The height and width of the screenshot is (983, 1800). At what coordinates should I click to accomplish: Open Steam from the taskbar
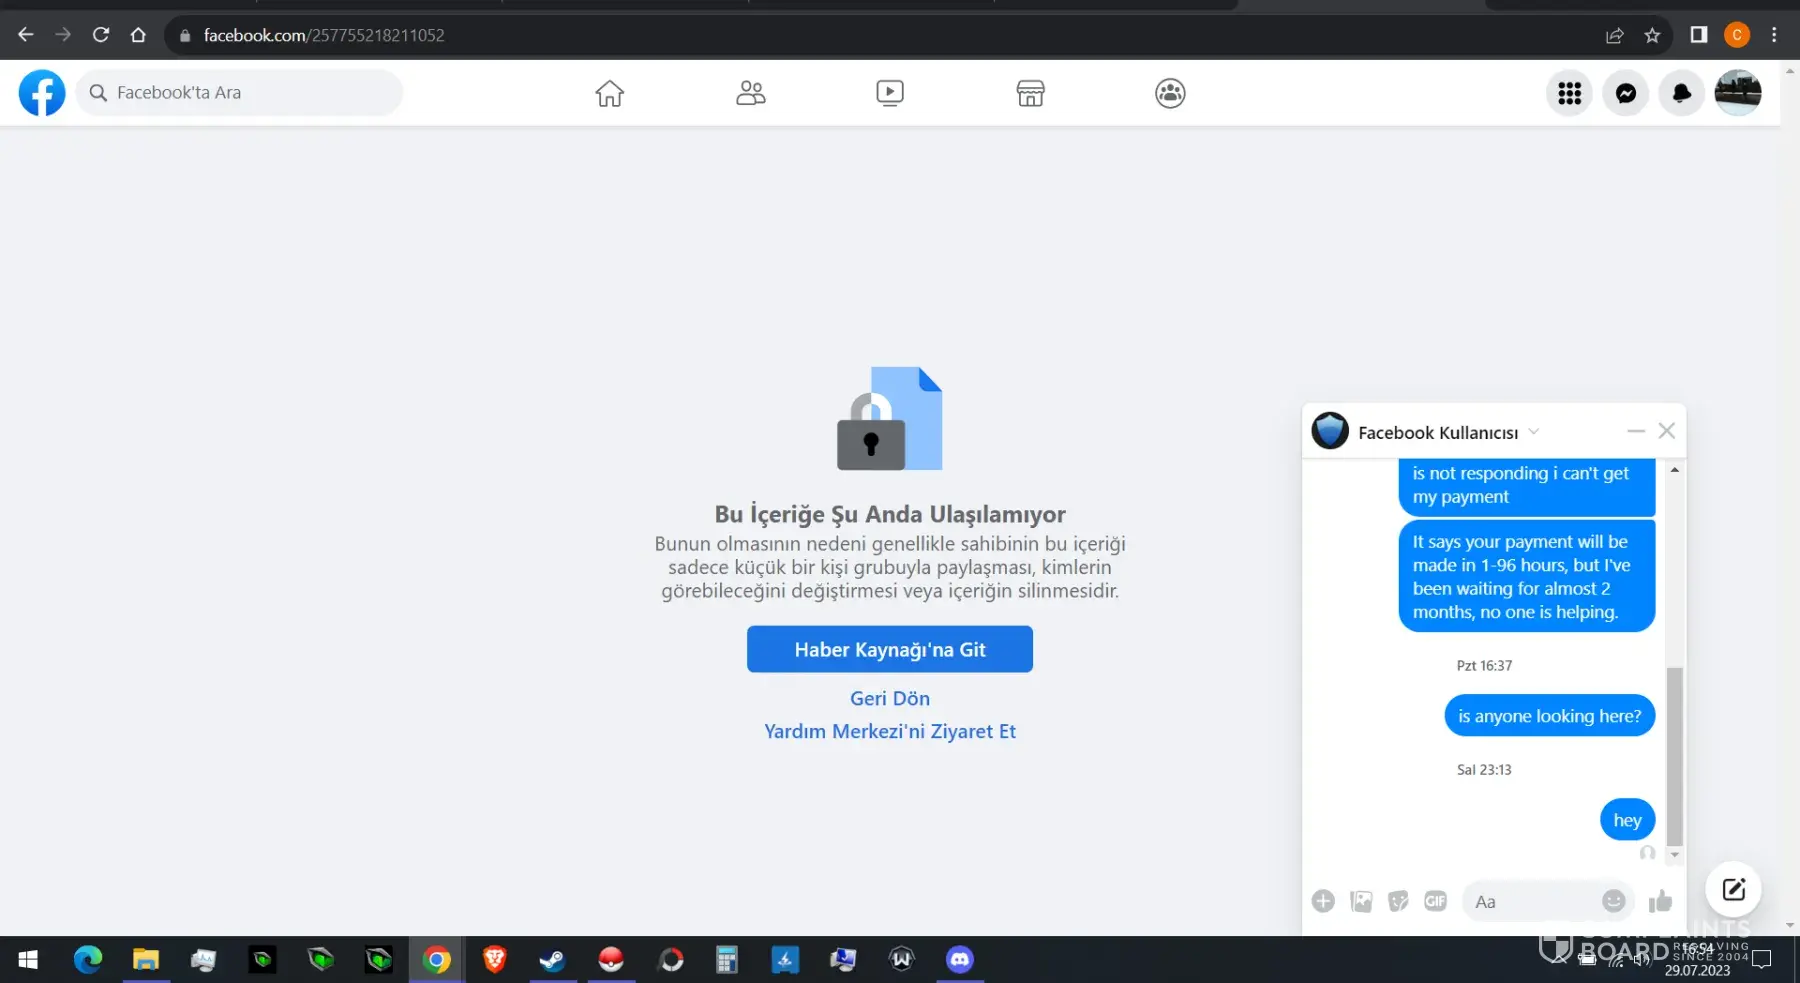(x=552, y=960)
